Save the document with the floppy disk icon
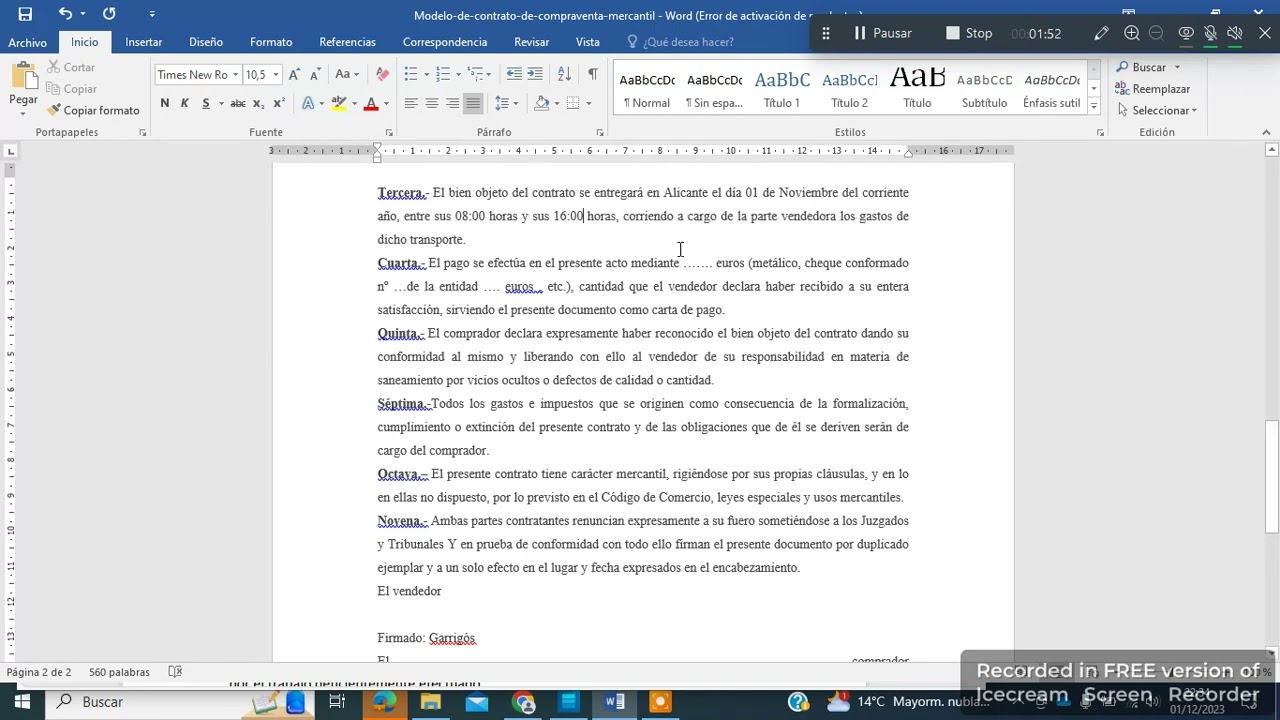 tap(25, 14)
